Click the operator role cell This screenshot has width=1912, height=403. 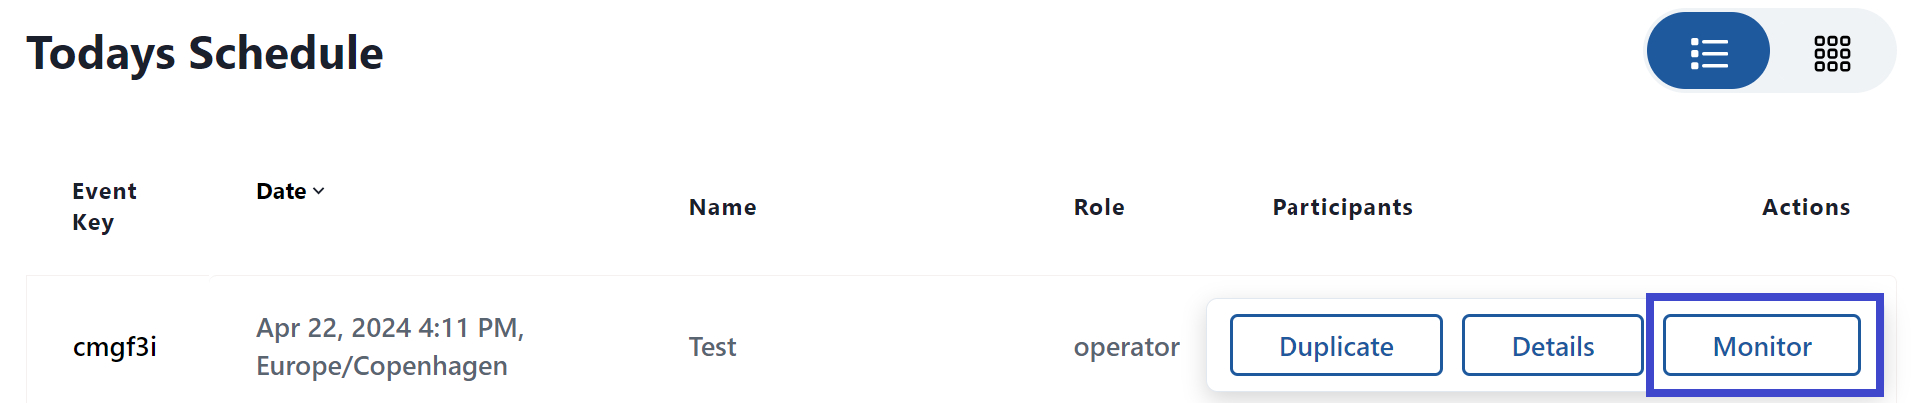pos(1126,347)
